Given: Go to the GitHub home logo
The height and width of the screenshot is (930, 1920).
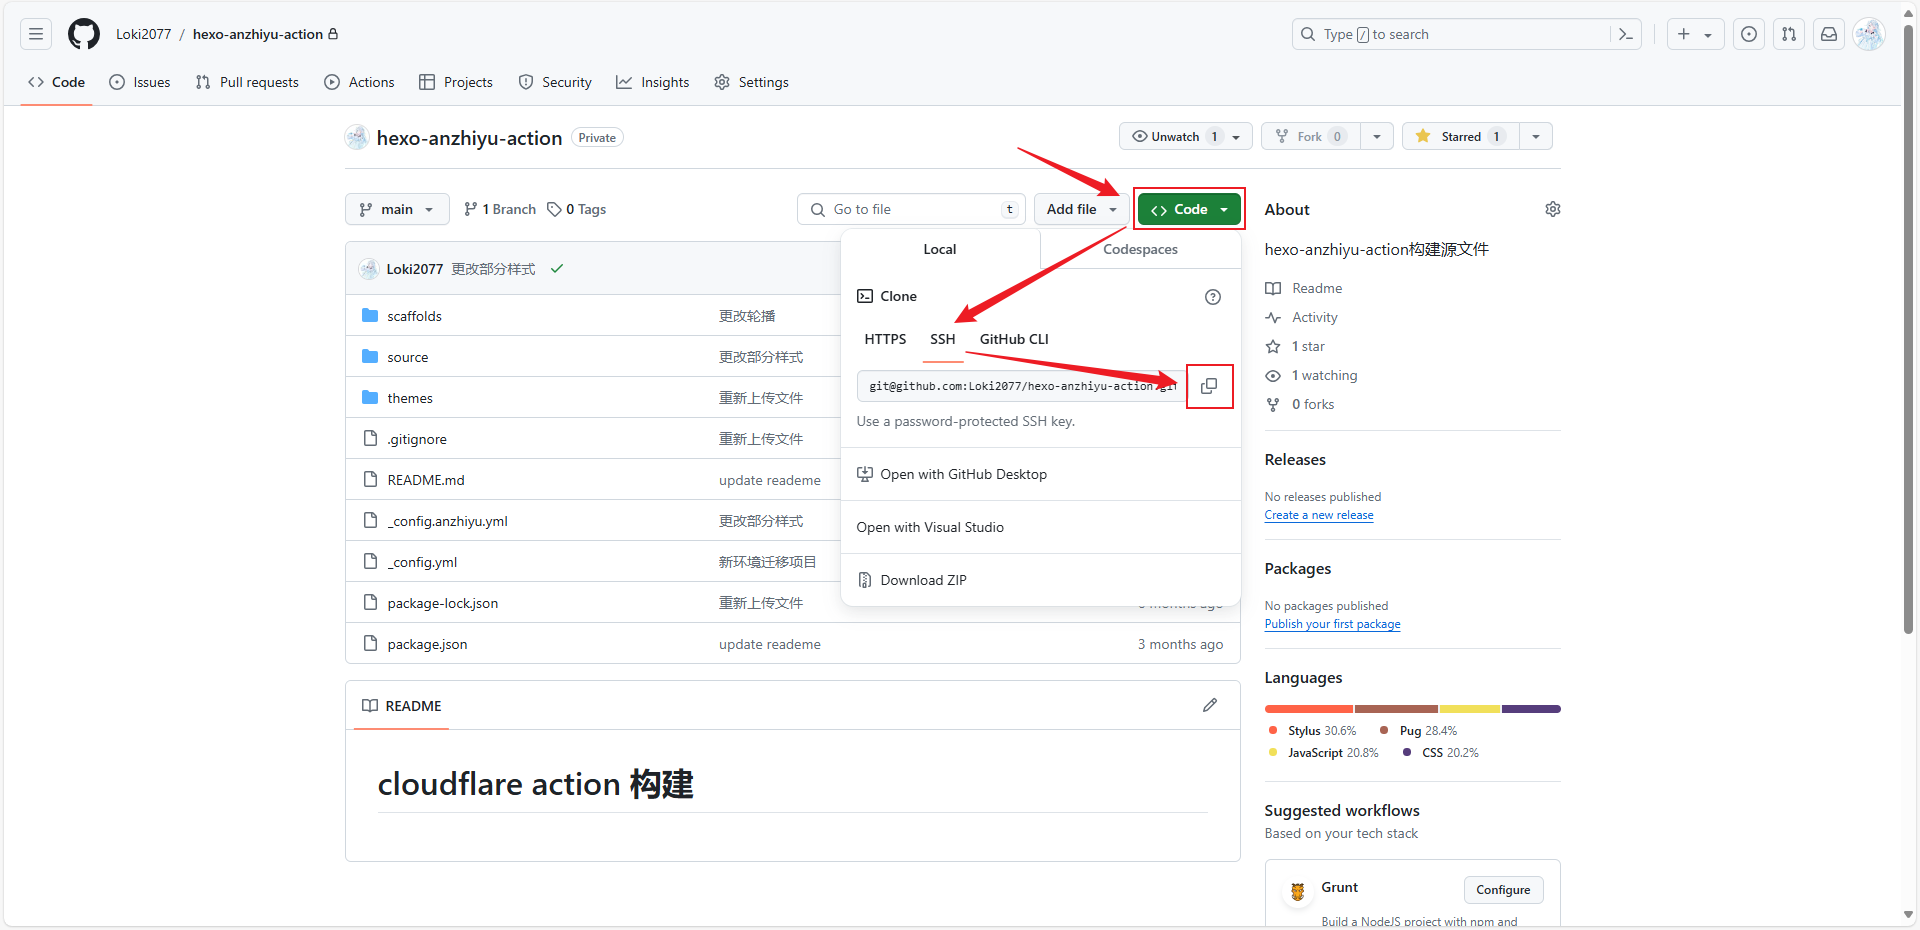Looking at the screenshot, I should pyautogui.click(x=84, y=34).
